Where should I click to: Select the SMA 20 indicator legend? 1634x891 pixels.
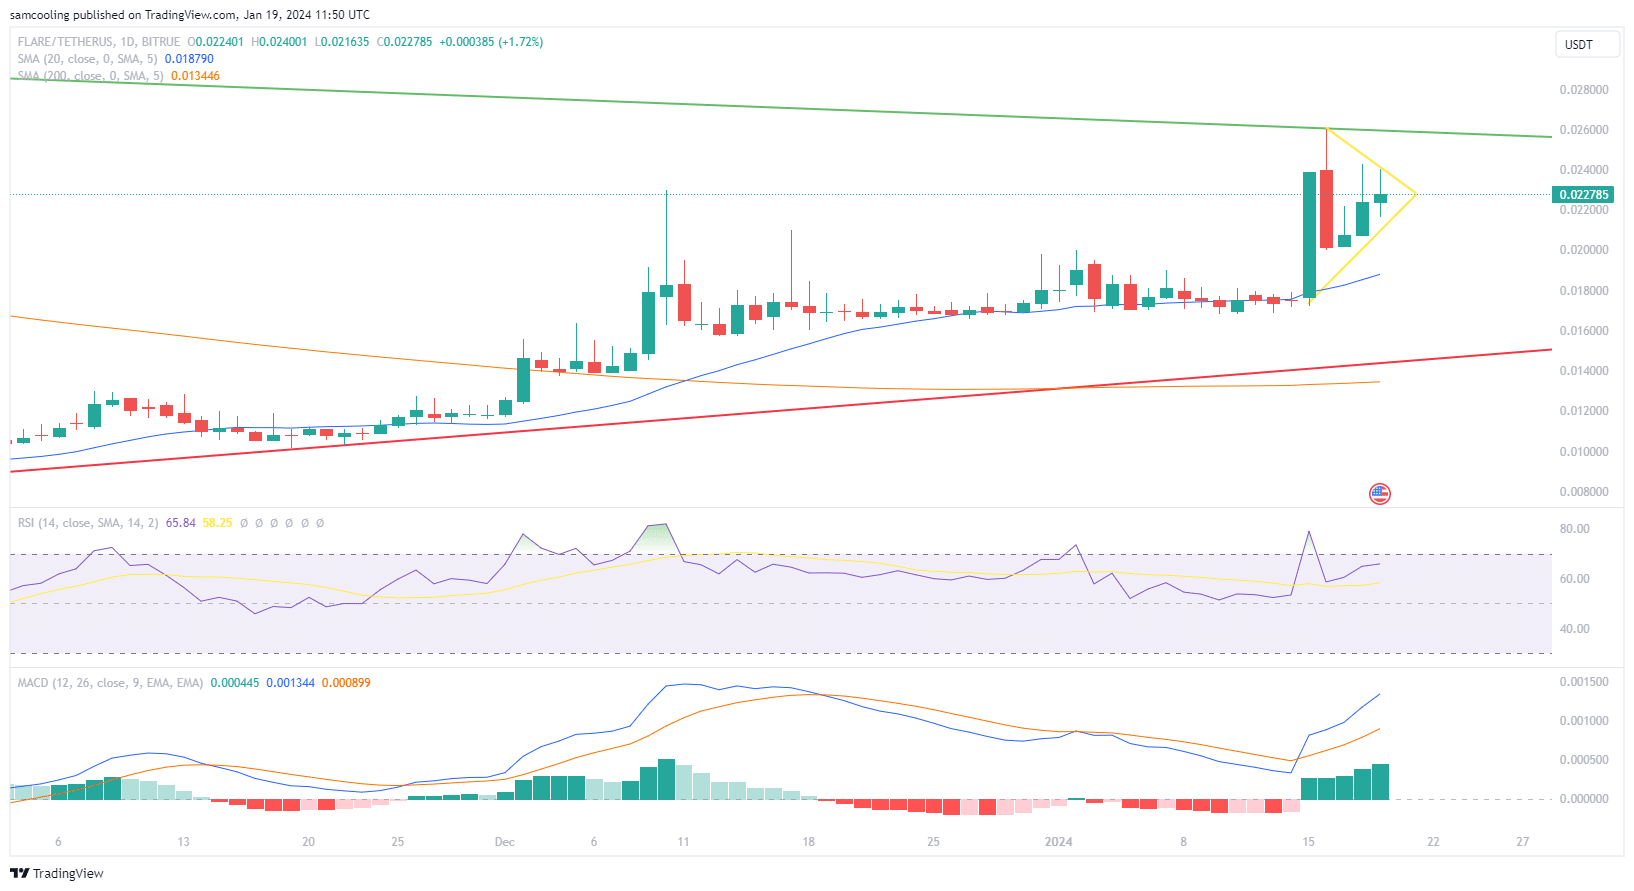tap(87, 59)
